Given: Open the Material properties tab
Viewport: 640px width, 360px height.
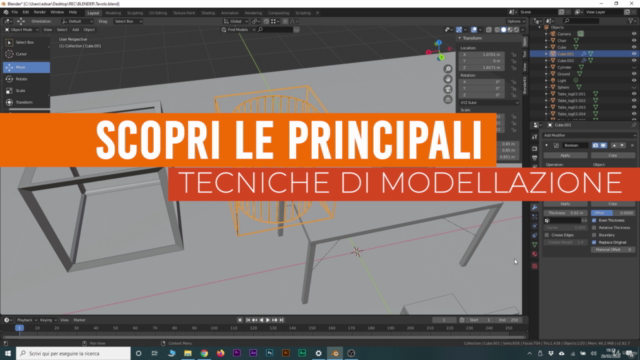Looking at the screenshot, I should coord(535,254).
